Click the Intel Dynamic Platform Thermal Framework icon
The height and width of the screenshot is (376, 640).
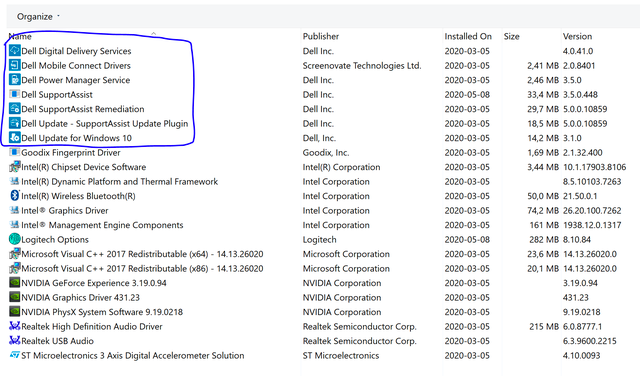(x=14, y=181)
